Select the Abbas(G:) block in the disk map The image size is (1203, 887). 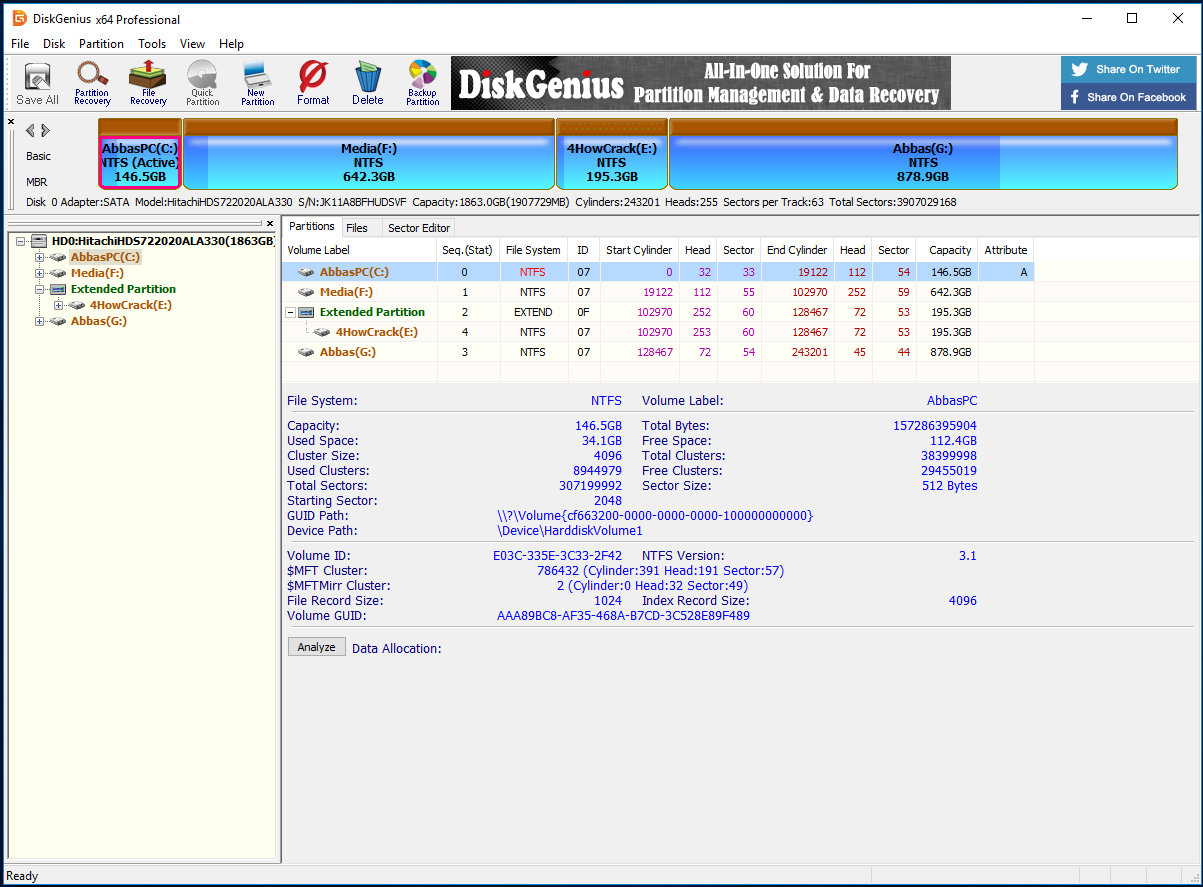pyautogui.click(x=923, y=153)
